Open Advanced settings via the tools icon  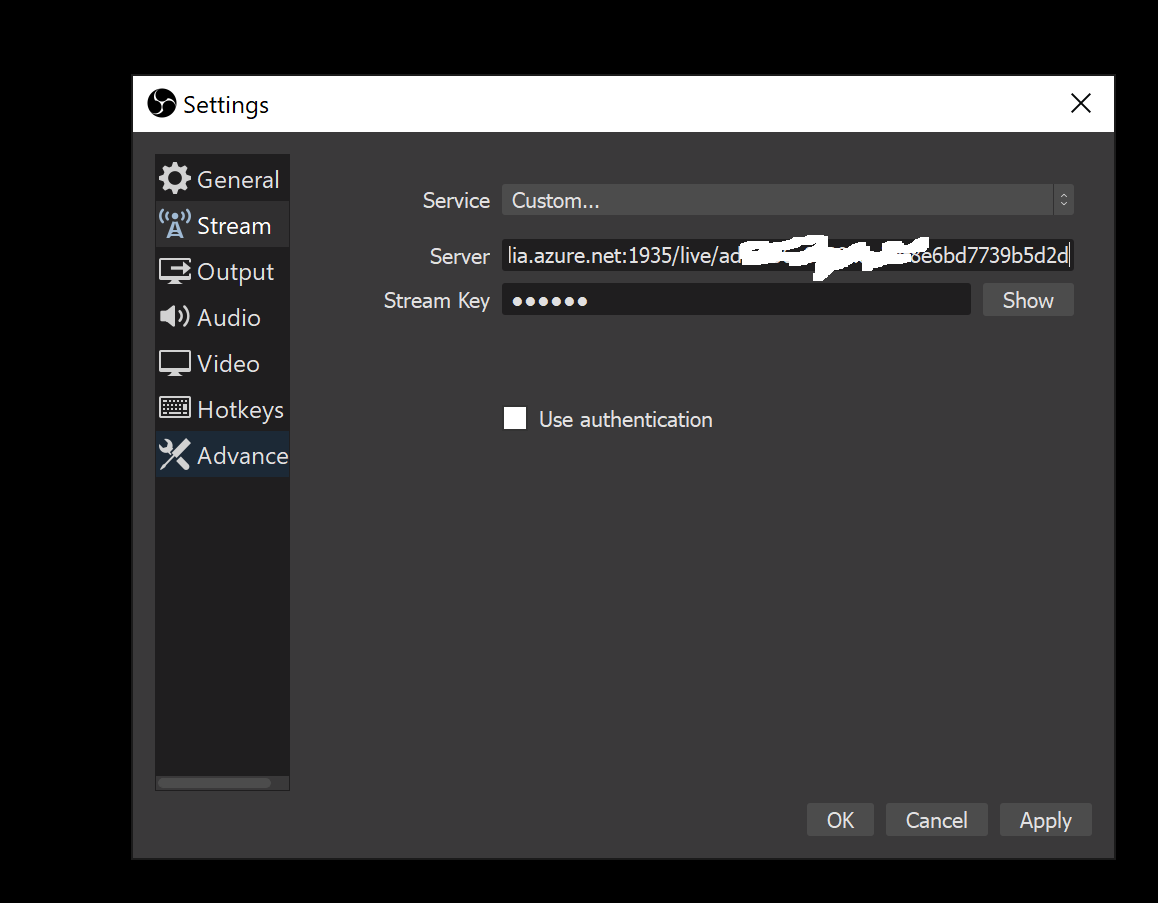[x=175, y=455]
